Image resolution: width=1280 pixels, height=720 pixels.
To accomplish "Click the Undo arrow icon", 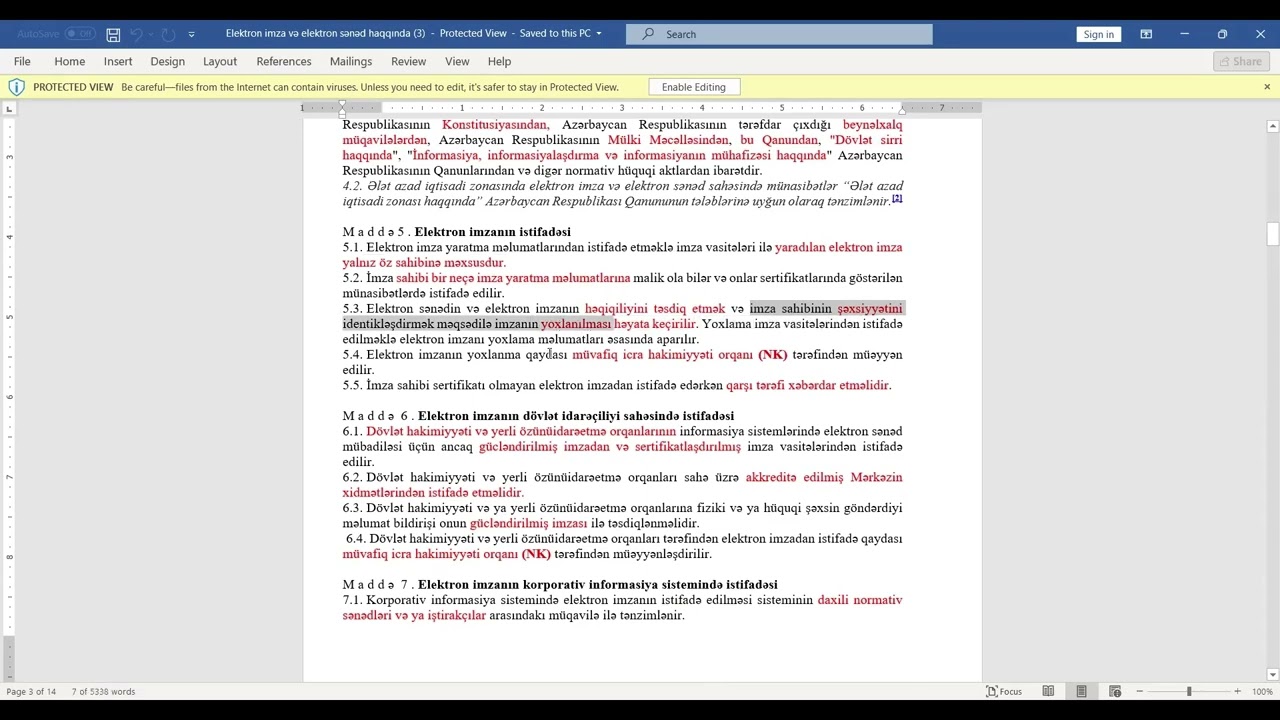I will [137, 34].
